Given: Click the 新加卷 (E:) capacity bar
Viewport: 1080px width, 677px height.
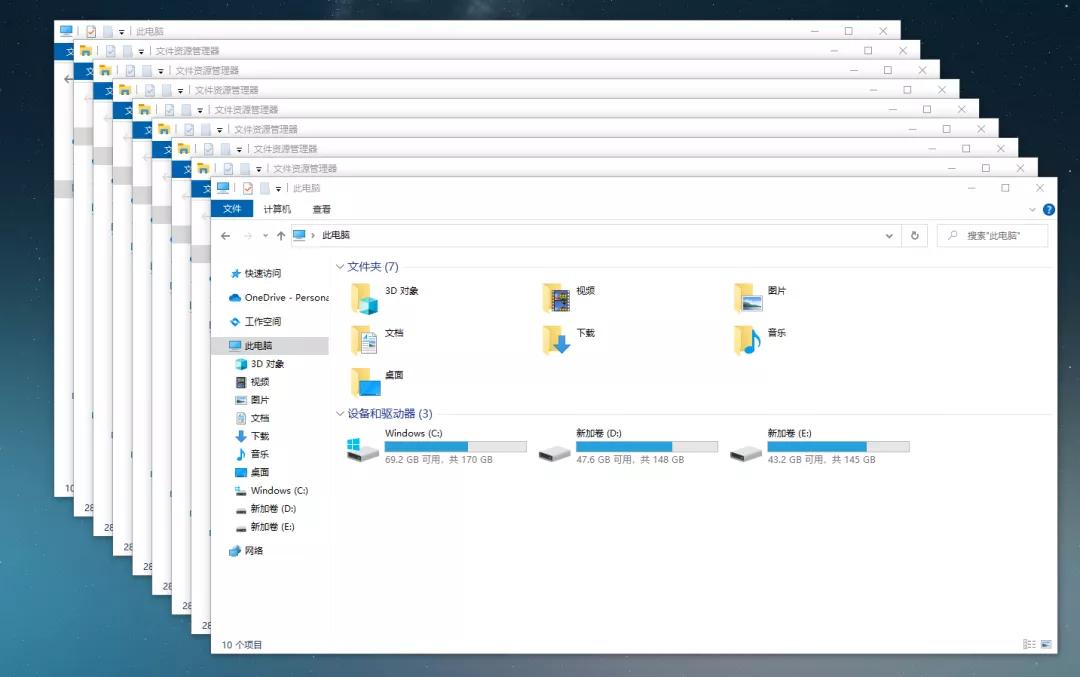Looking at the screenshot, I should (x=838, y=446).
